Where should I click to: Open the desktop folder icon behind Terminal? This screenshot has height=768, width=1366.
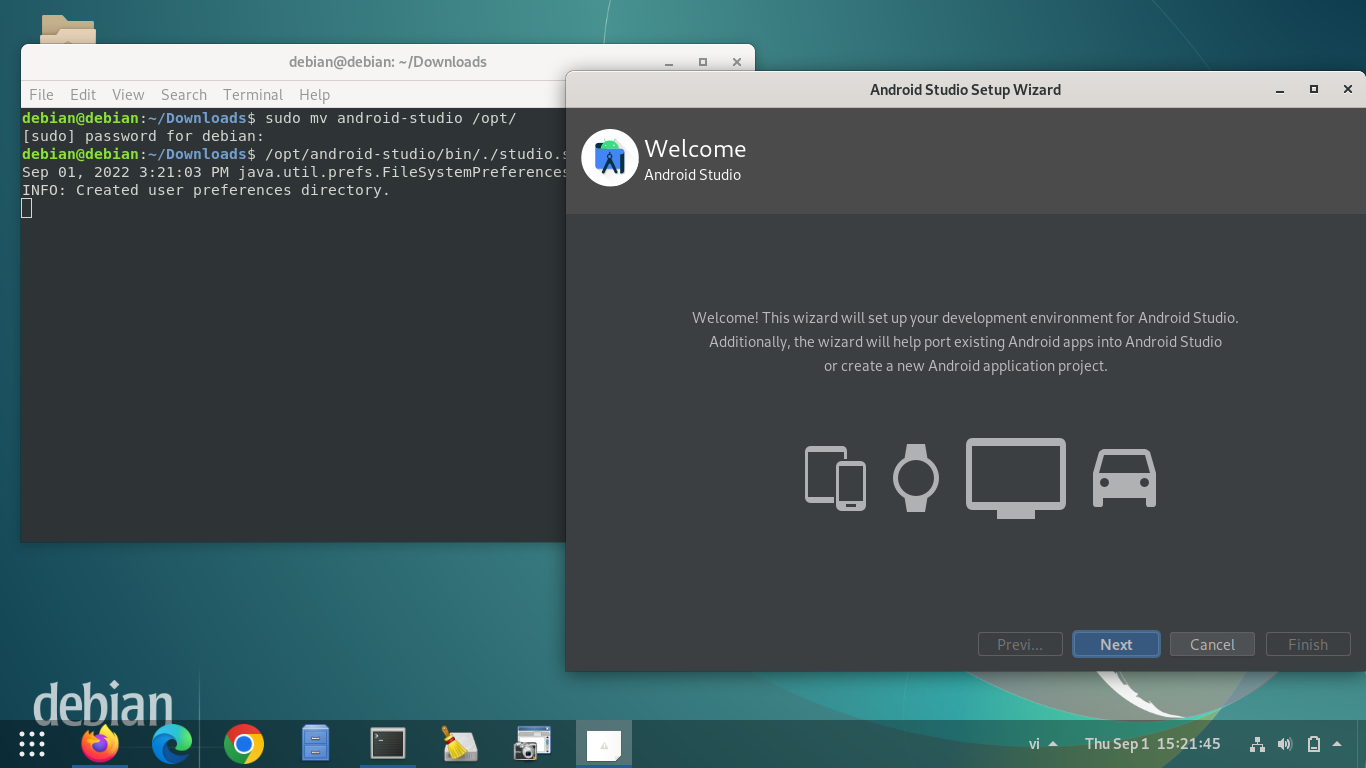tap(68, 29)
